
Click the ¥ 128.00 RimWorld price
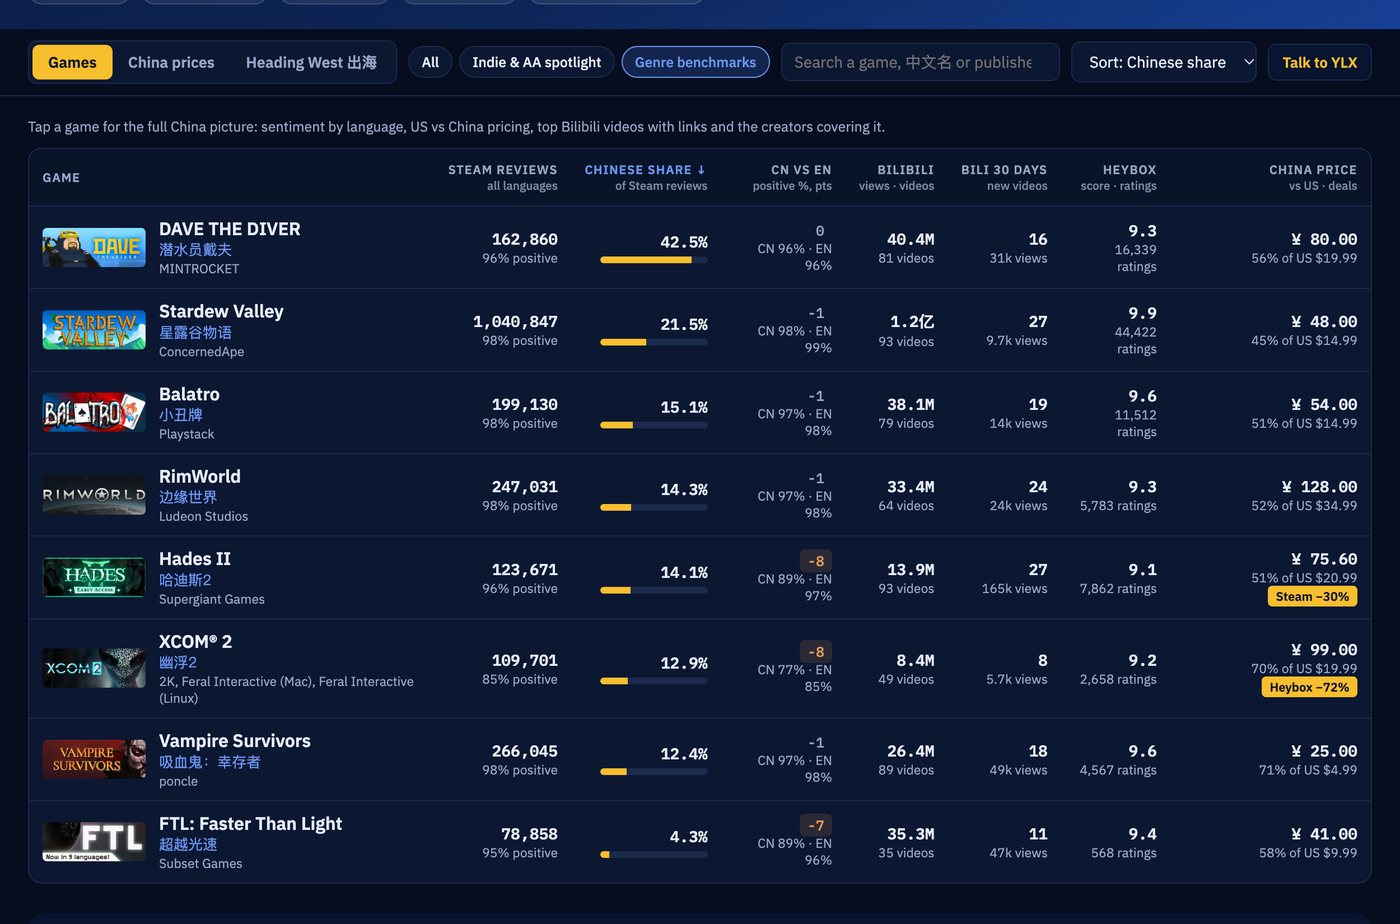point(1319,487)
